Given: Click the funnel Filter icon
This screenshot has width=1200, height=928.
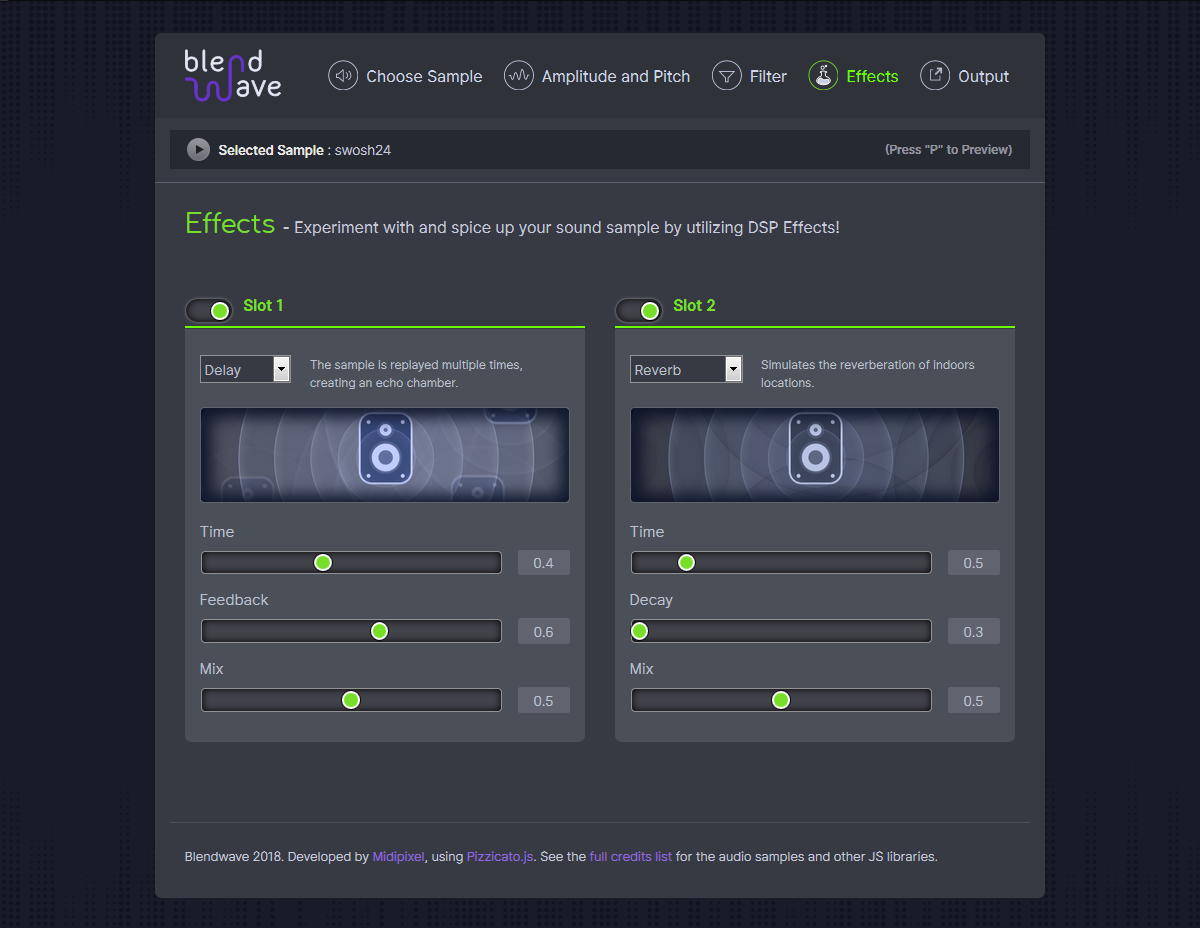Looking at the screenshot, I should pyautogui.click(x=726, y=76).
